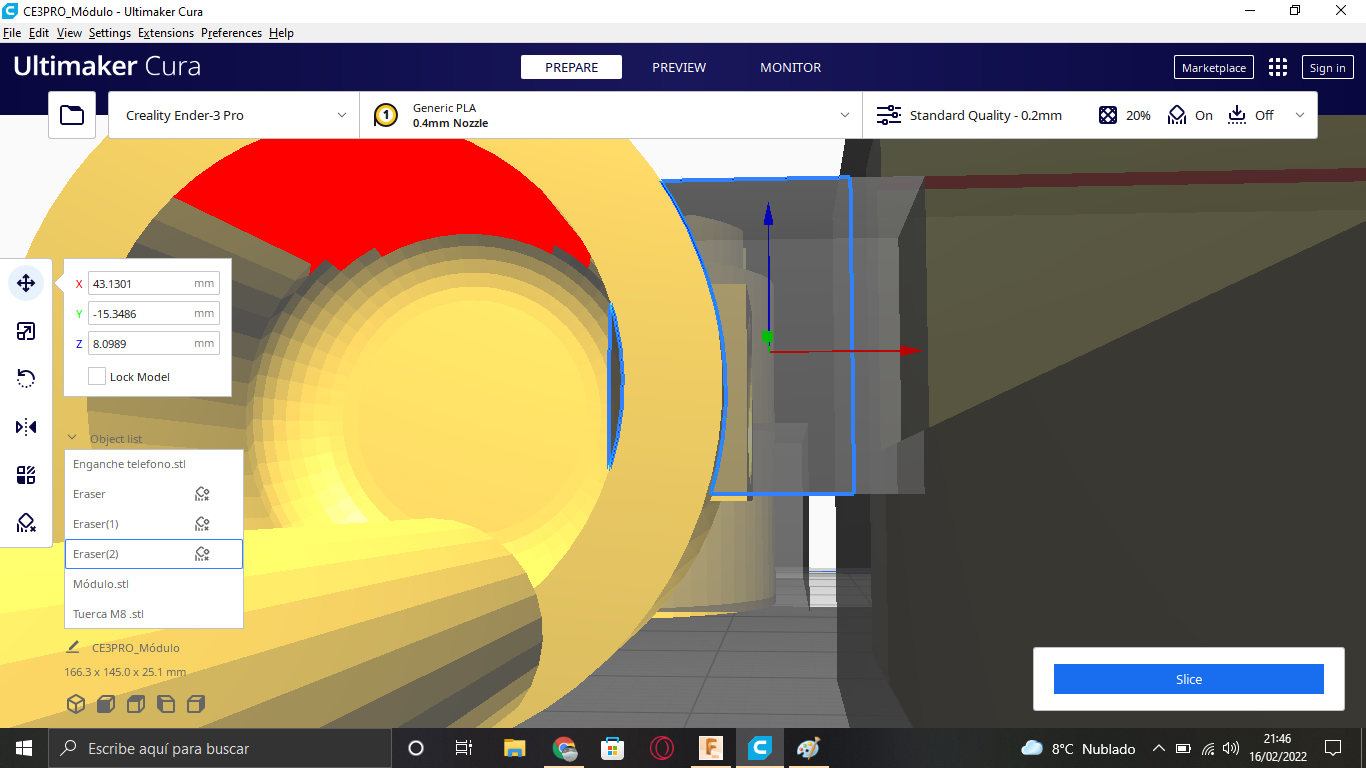Select the Eraser object in the list
This screenshot has width=1366, height=768.
(154, 494)
